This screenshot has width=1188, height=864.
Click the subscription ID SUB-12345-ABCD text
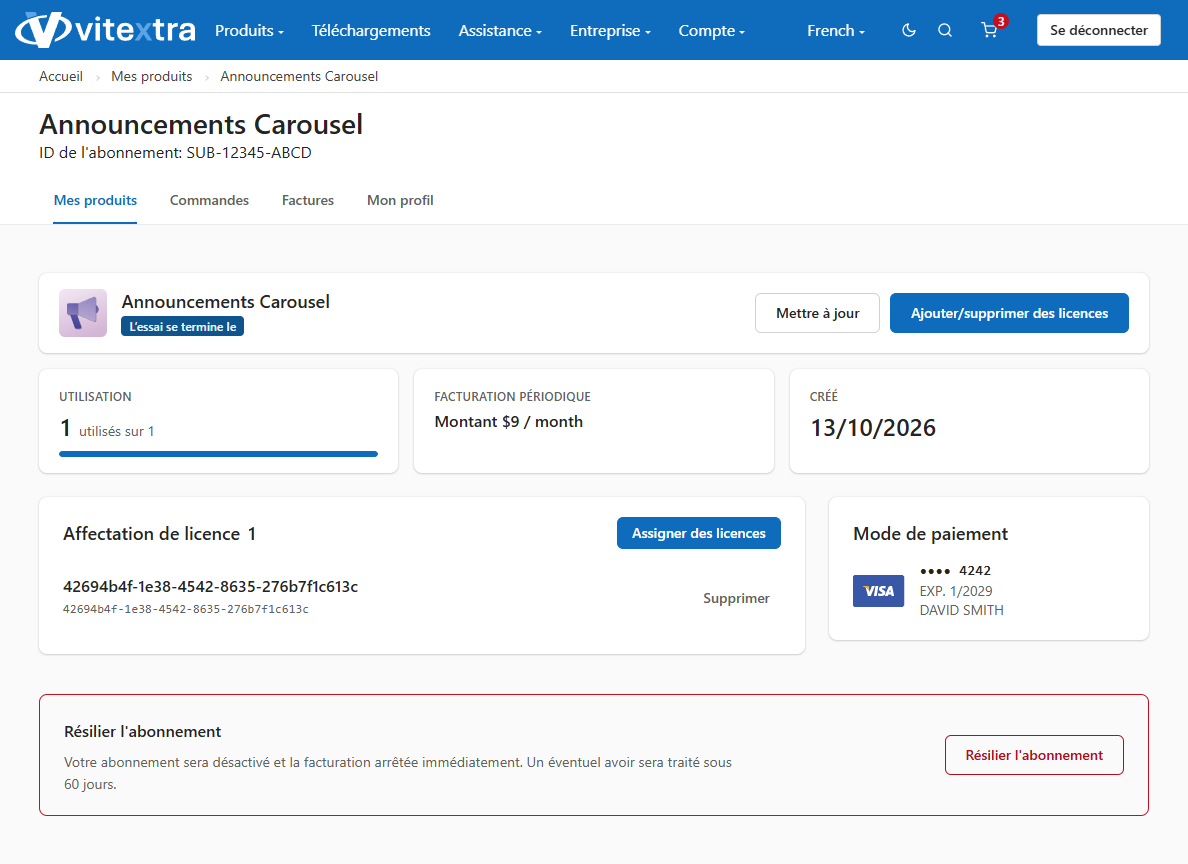click(x=249, y=153)
